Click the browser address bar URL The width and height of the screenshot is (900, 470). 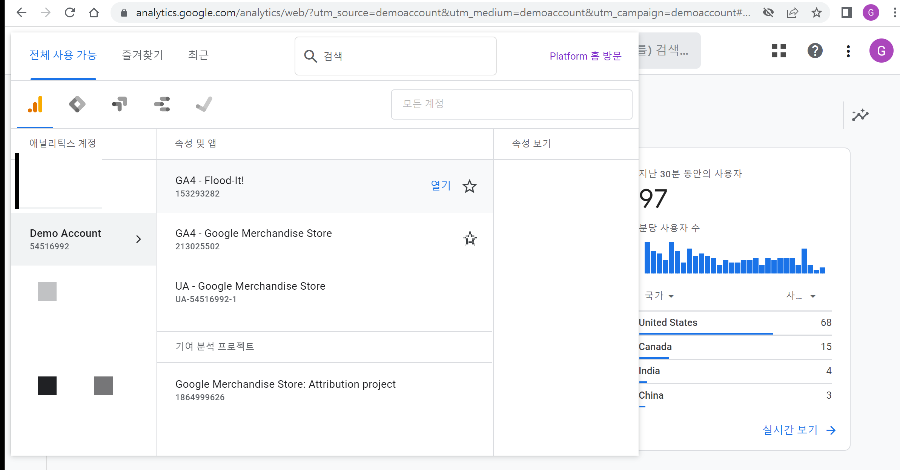coord(443,12)
